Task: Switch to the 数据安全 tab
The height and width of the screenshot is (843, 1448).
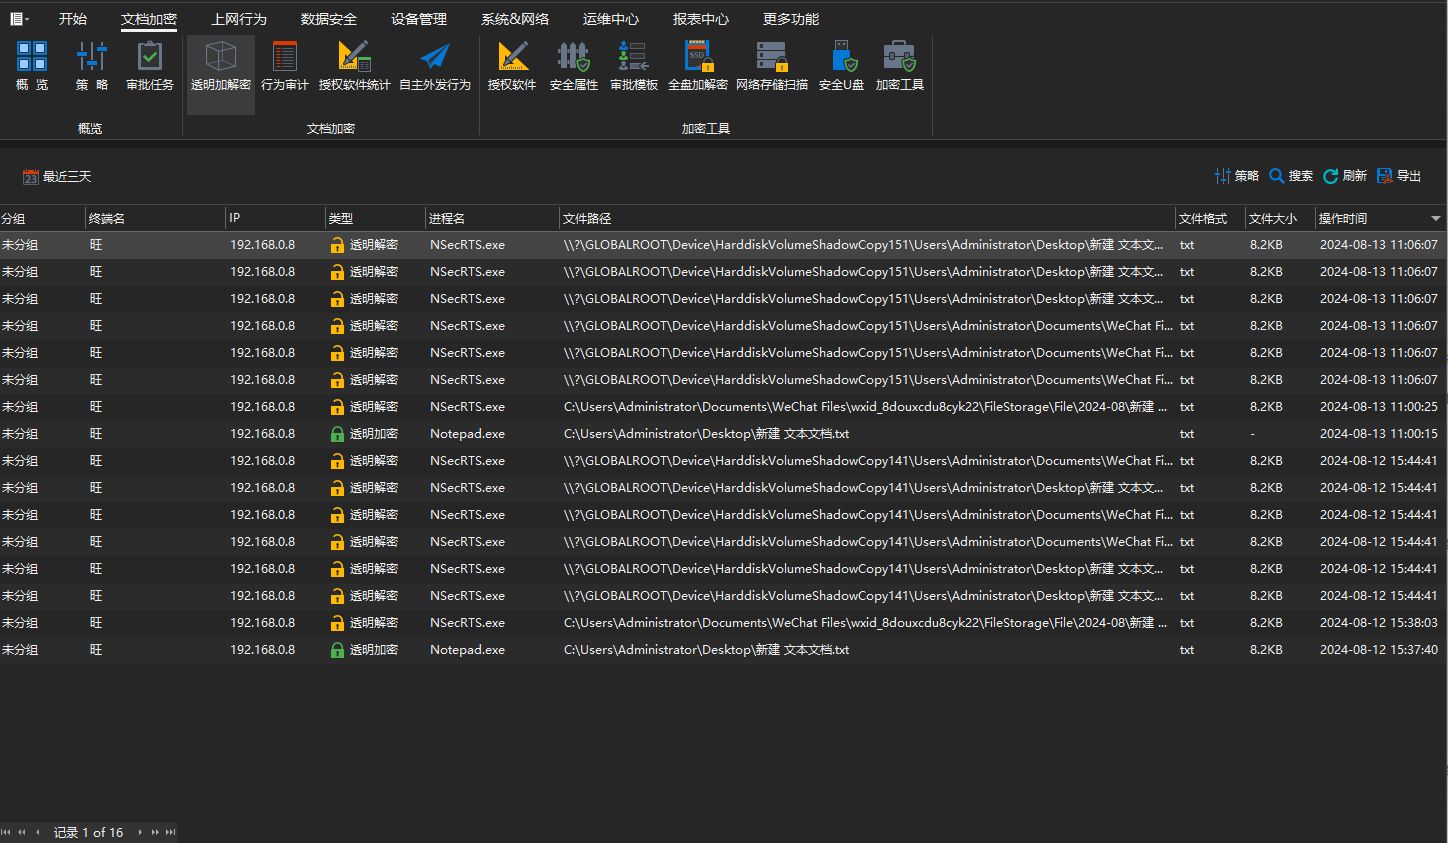Action: [x=329, y=19]
